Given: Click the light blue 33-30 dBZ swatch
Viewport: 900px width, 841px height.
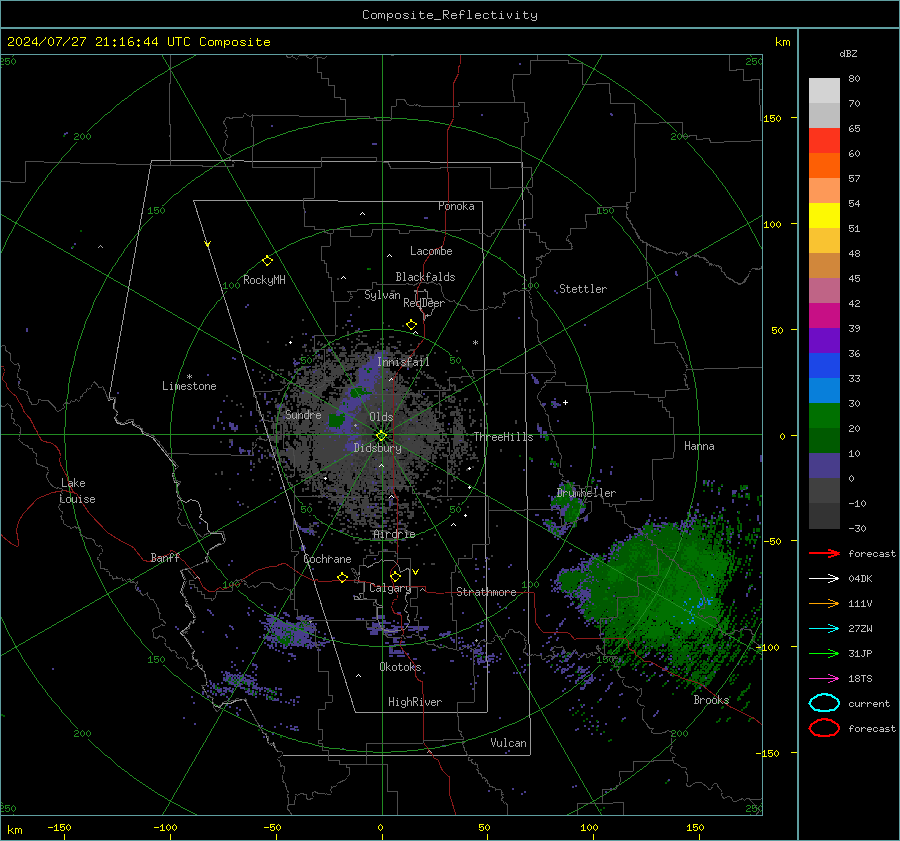Looking at the screenshot, I should [824, 391].
